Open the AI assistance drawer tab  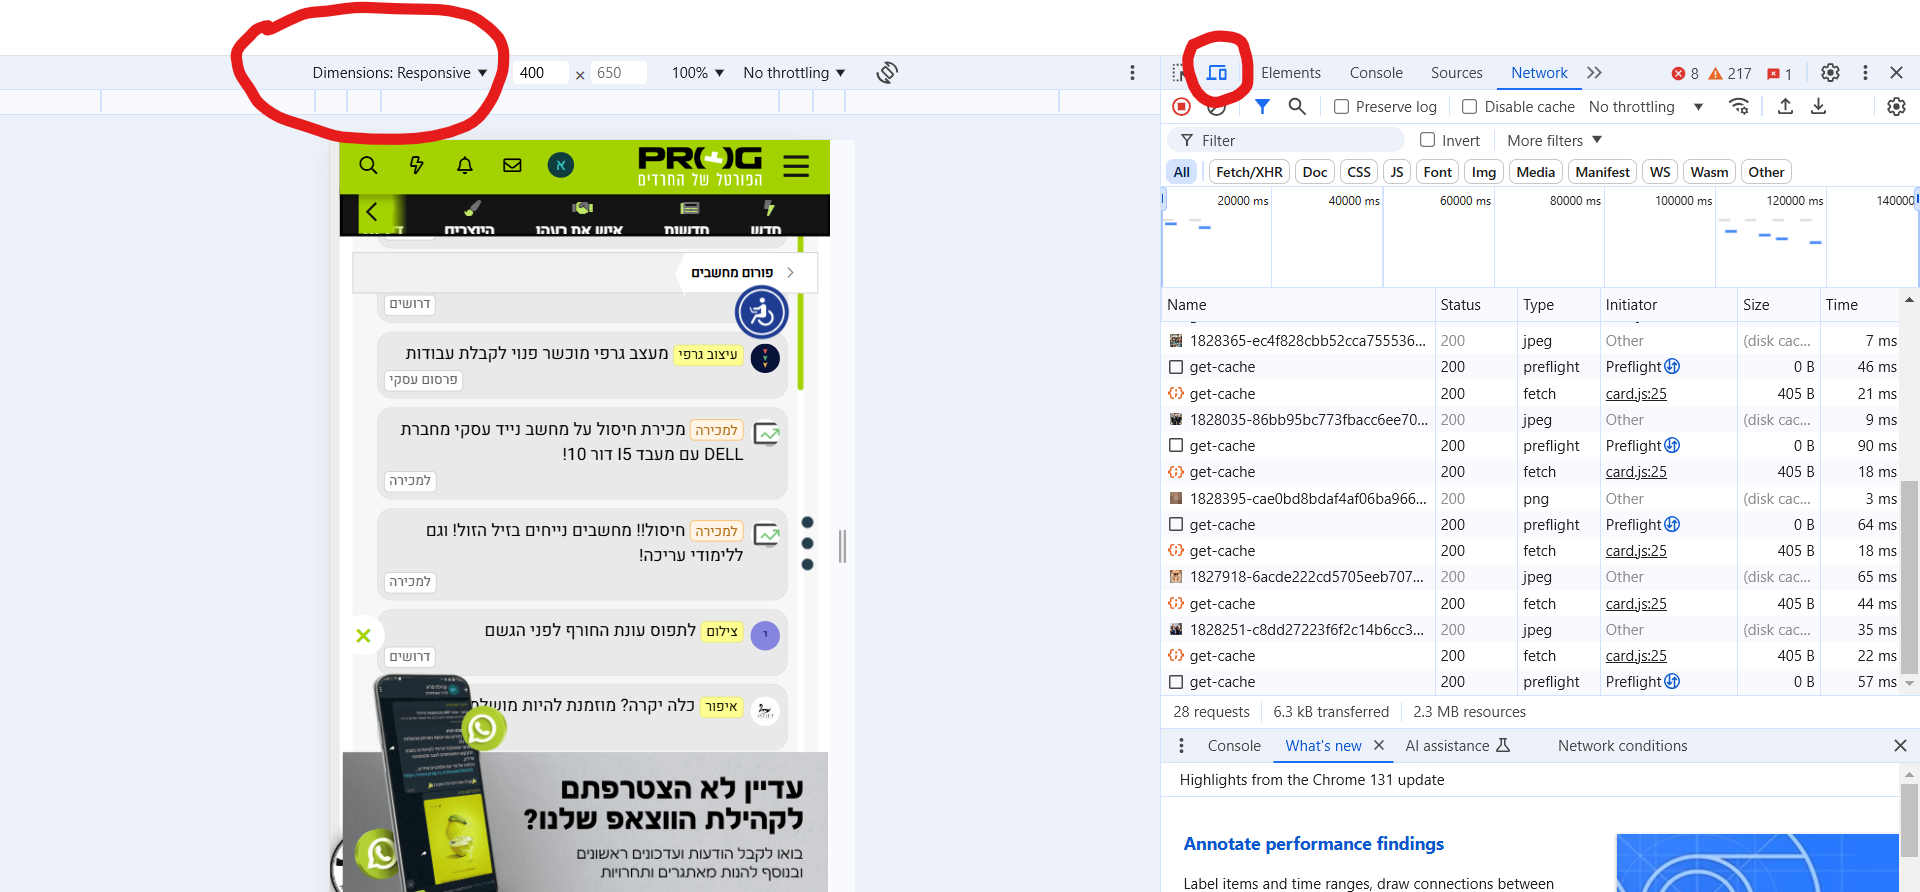[x=1457, y=746]
